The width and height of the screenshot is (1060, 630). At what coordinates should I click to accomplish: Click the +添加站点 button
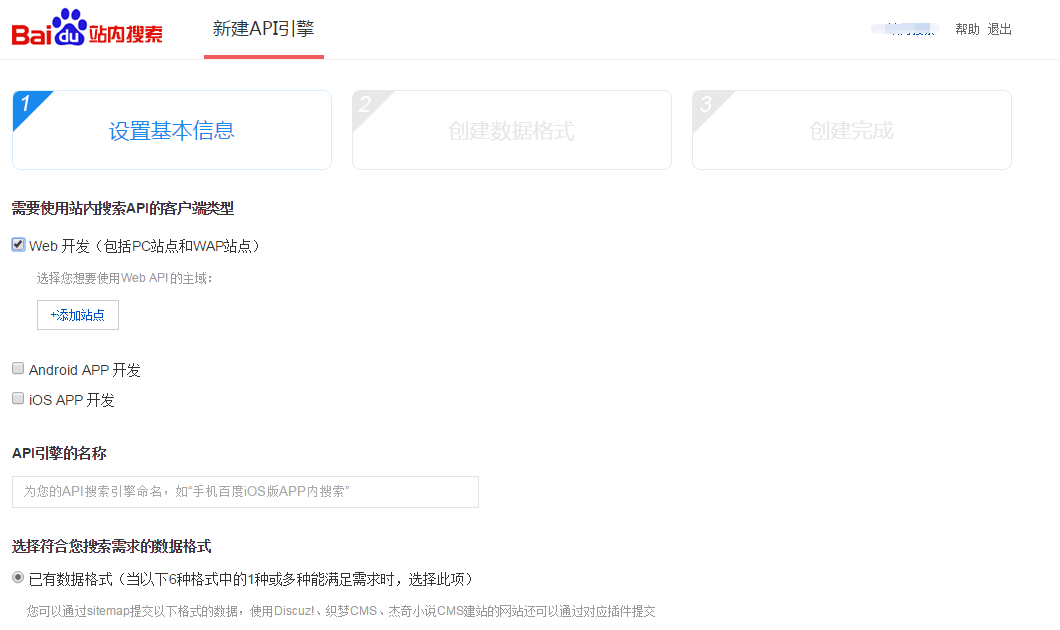(78, 315)
